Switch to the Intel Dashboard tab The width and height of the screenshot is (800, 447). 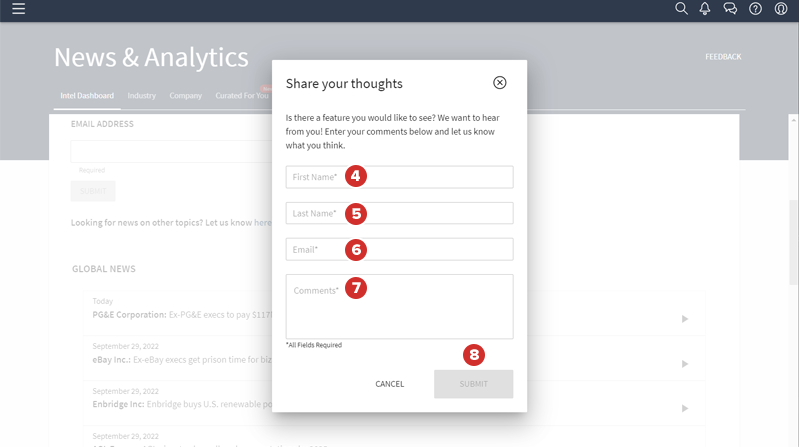coord(87,96)
